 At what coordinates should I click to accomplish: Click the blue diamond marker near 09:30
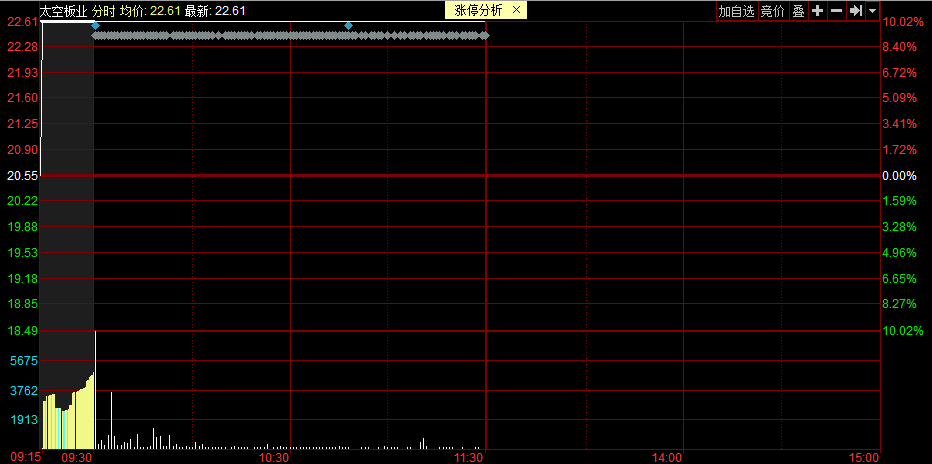coord(95,26)
